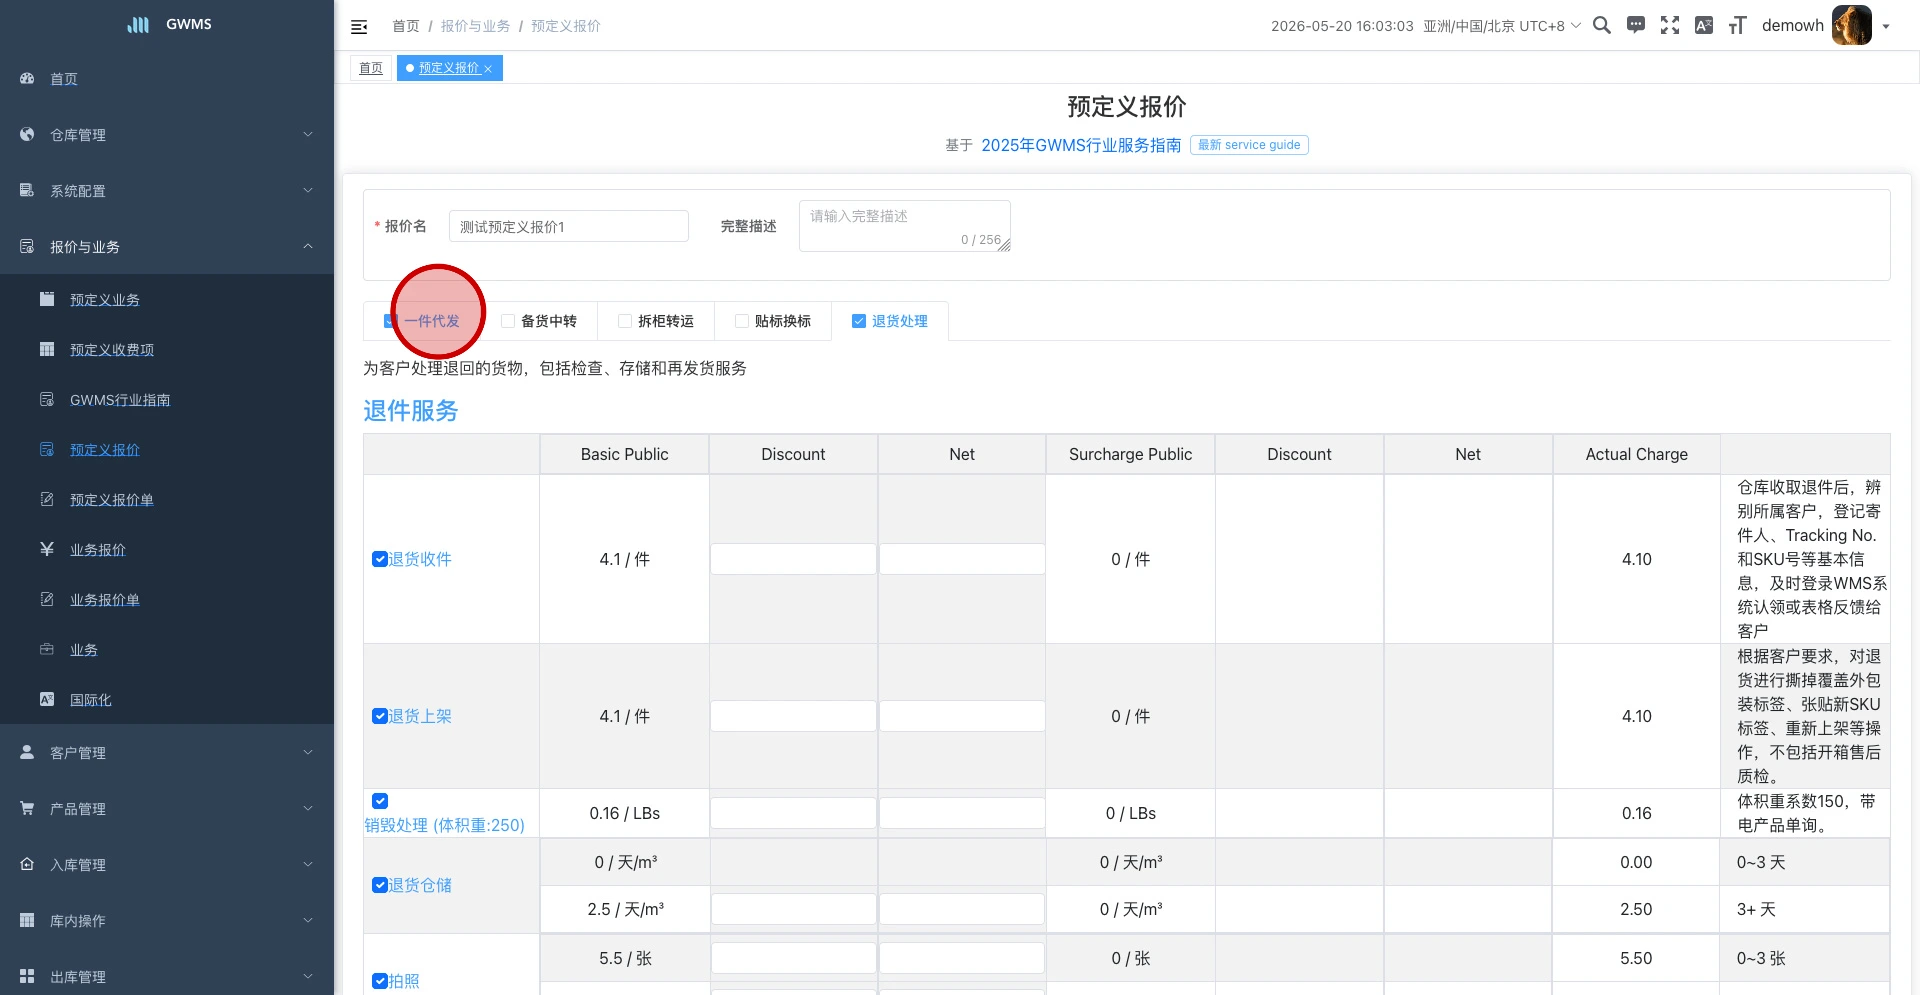The width and height of the screenshot is (1920, 995).
Task: Focus the 完整描述 textarea
Action: click(x=905, y=226)
